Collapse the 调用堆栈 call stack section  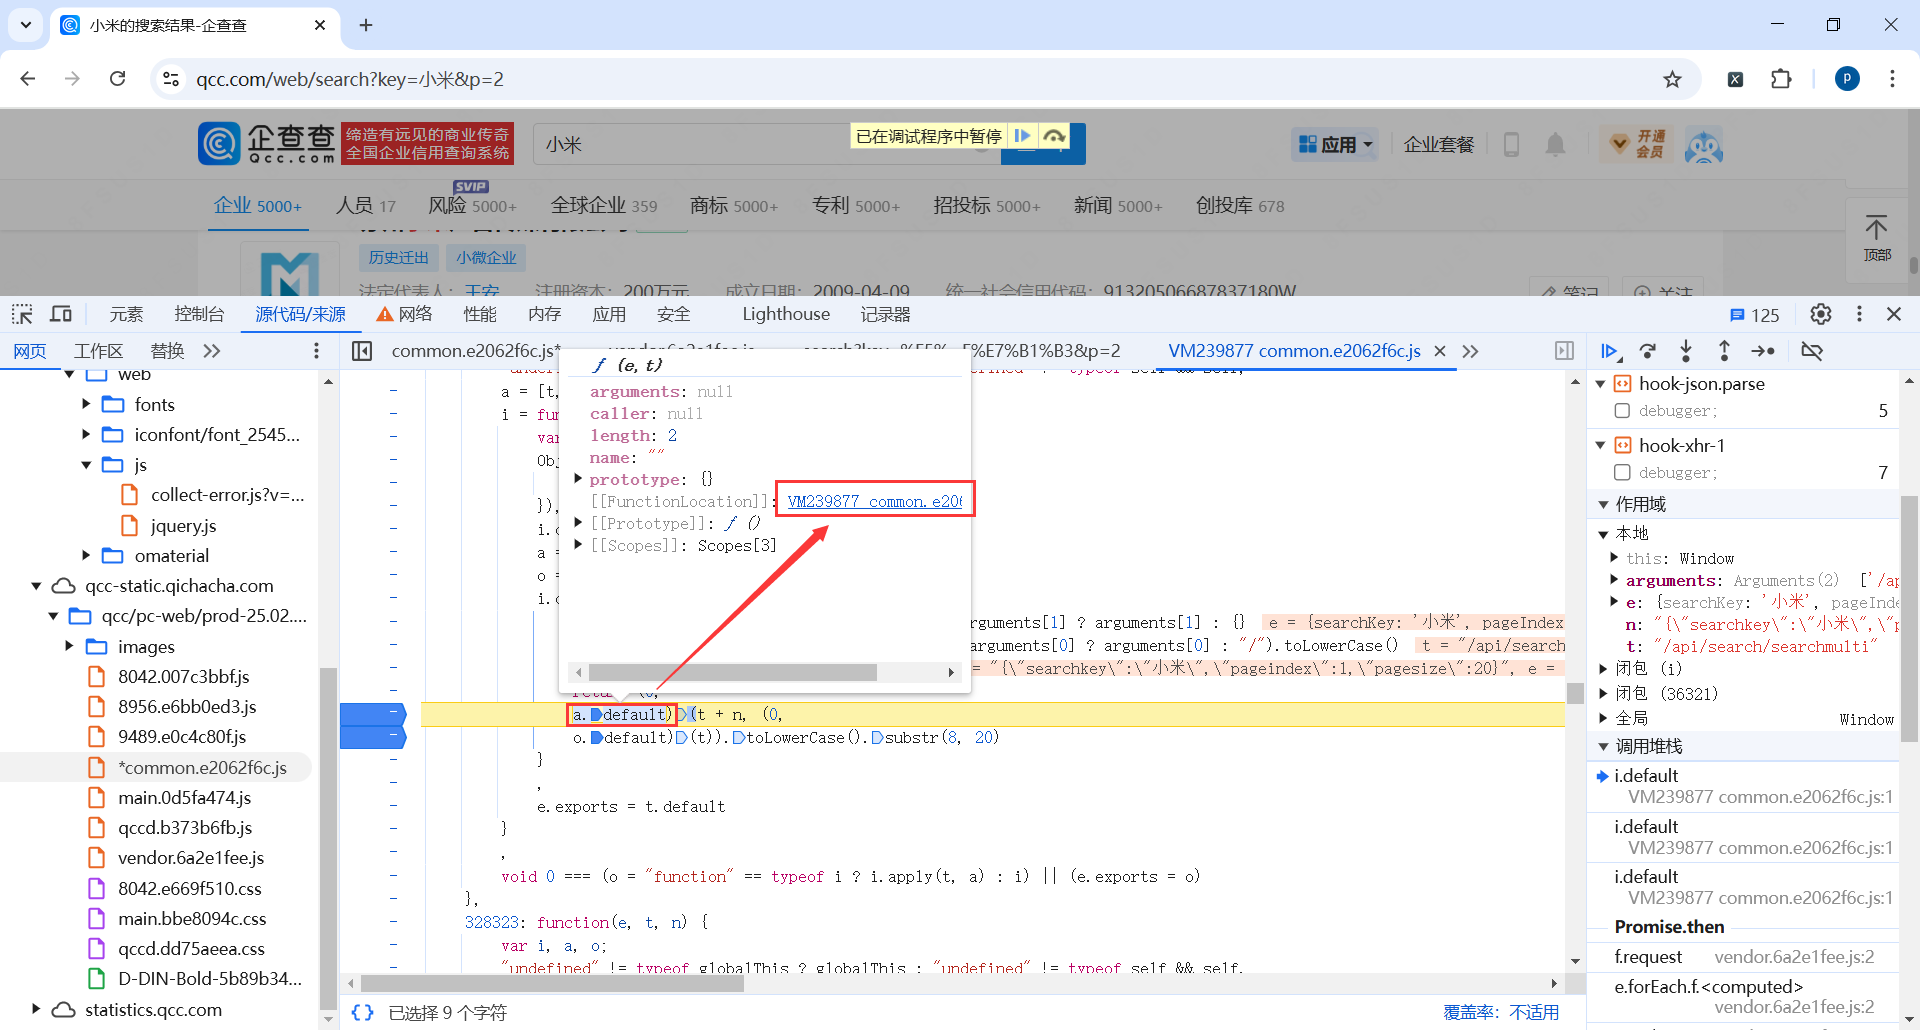coord(1604,747)
